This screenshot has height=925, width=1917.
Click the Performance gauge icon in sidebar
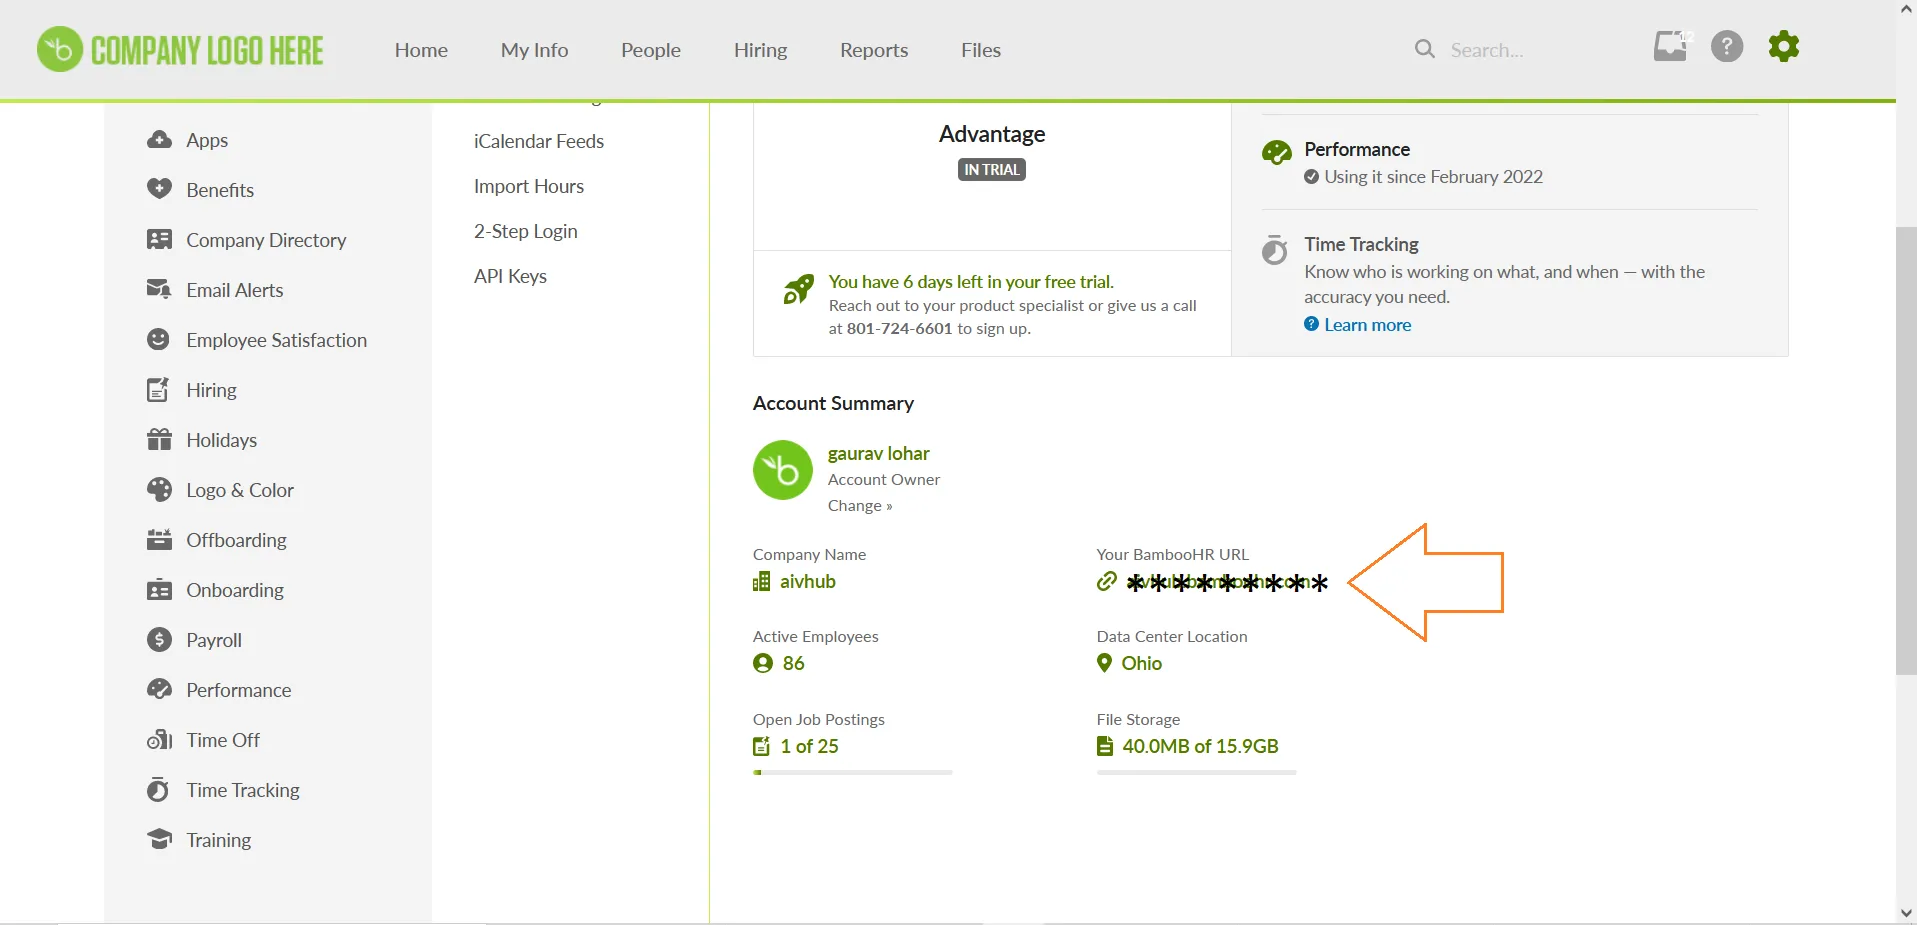159,690
